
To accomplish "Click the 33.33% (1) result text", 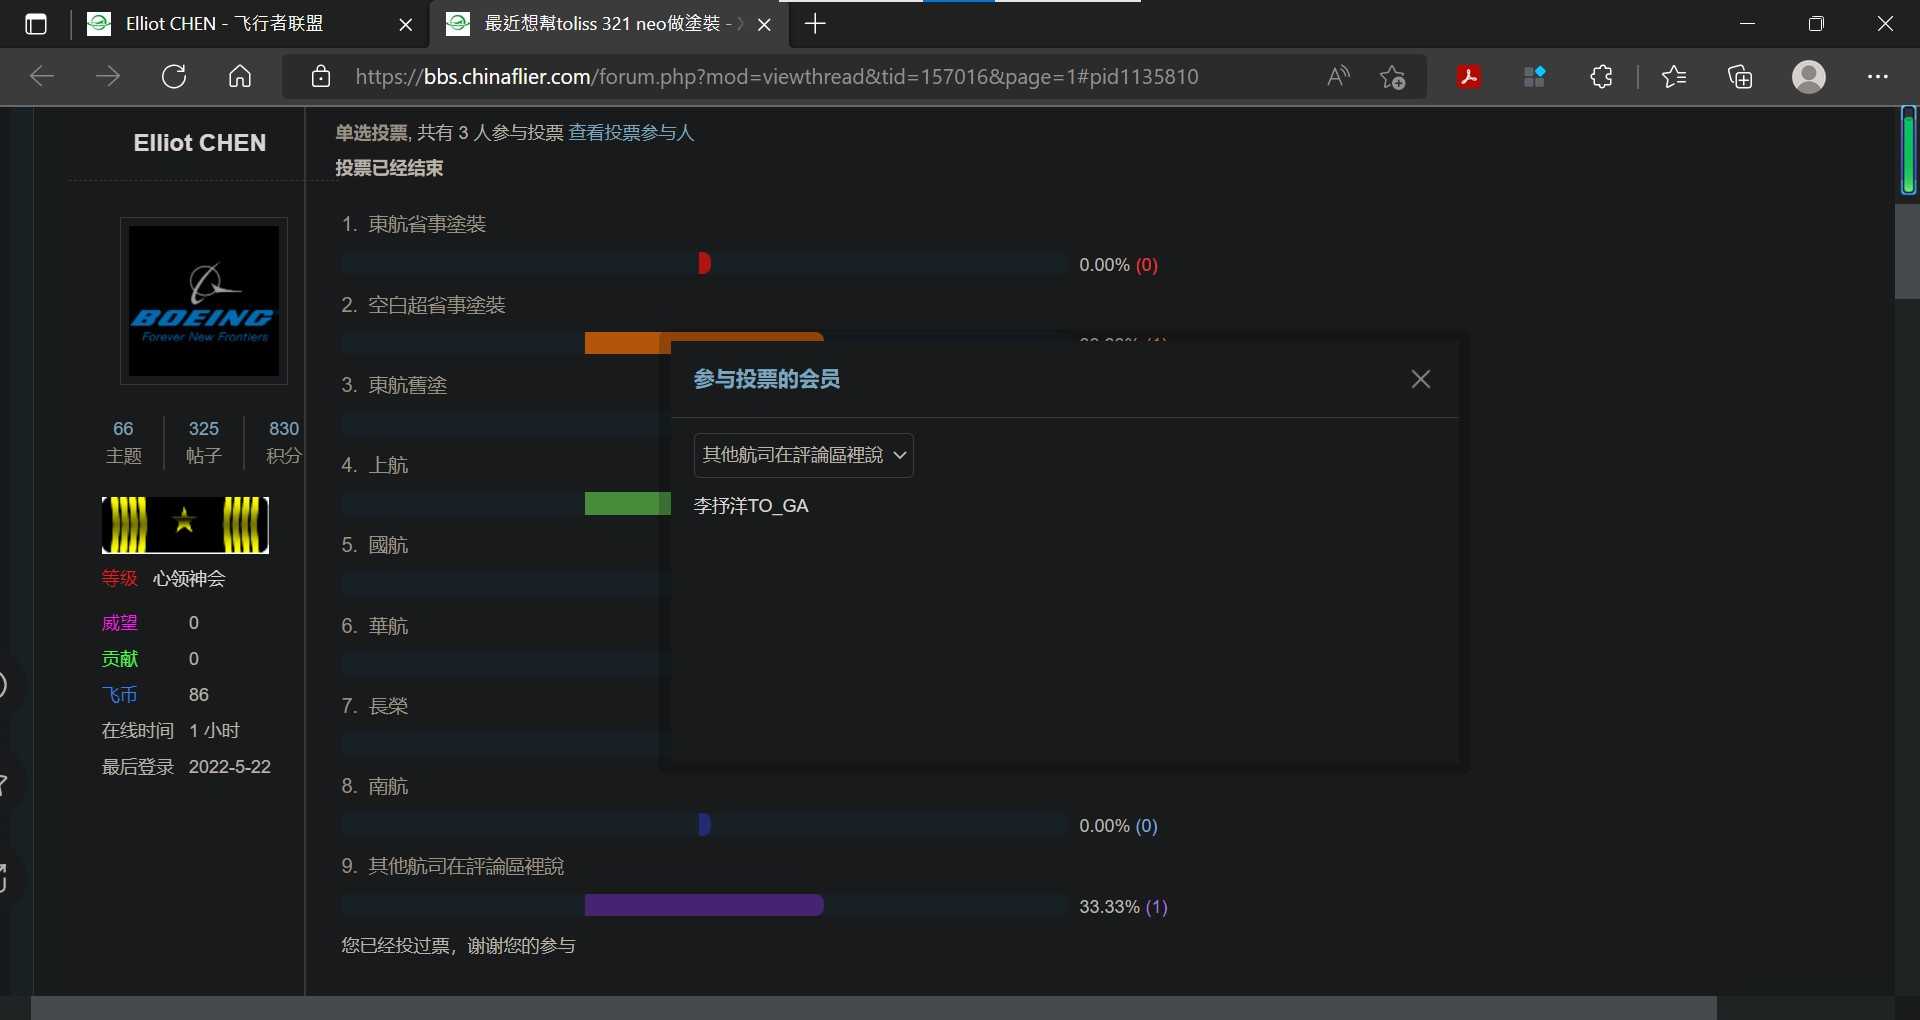I will click(x=1123, y=907).
